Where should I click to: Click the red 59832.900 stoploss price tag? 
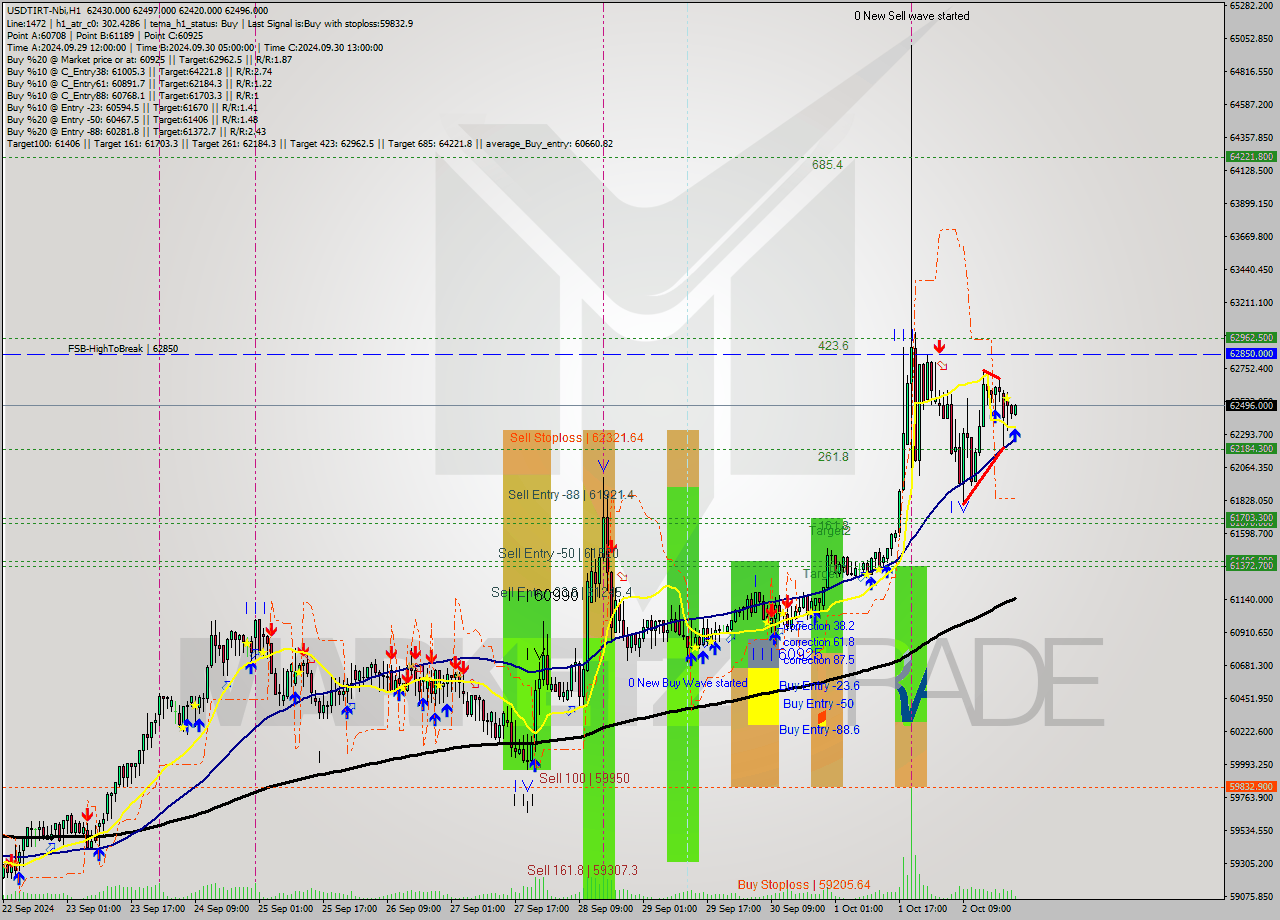coord(1250,787)
